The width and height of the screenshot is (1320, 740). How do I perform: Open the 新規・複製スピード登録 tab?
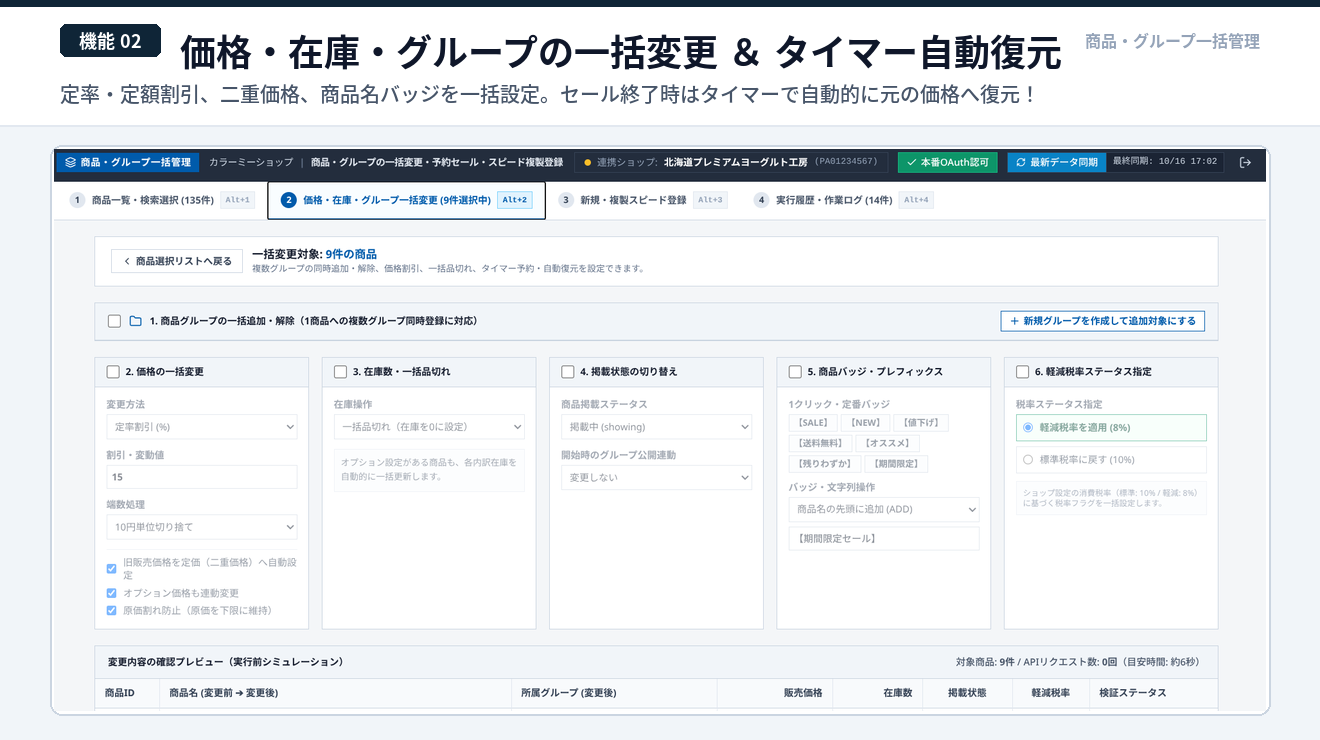643,200
